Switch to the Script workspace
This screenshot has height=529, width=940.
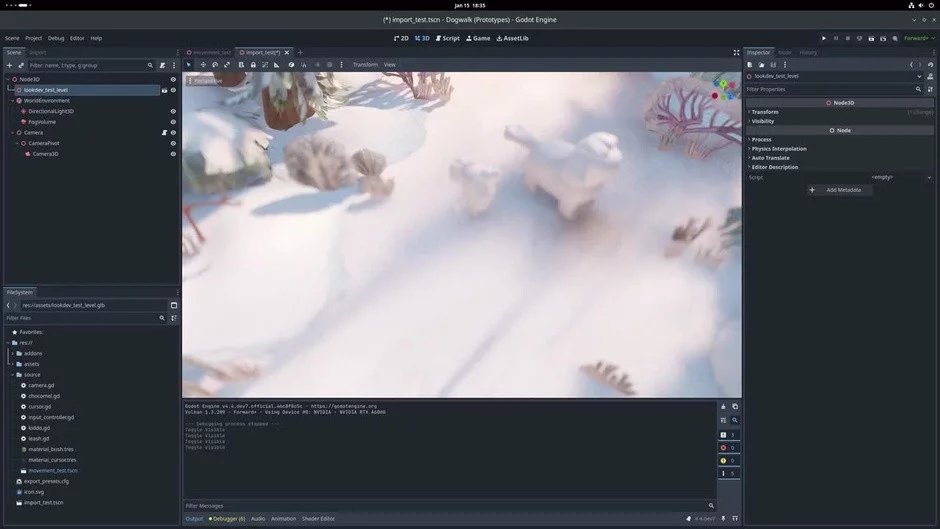(x=448, y=38)
